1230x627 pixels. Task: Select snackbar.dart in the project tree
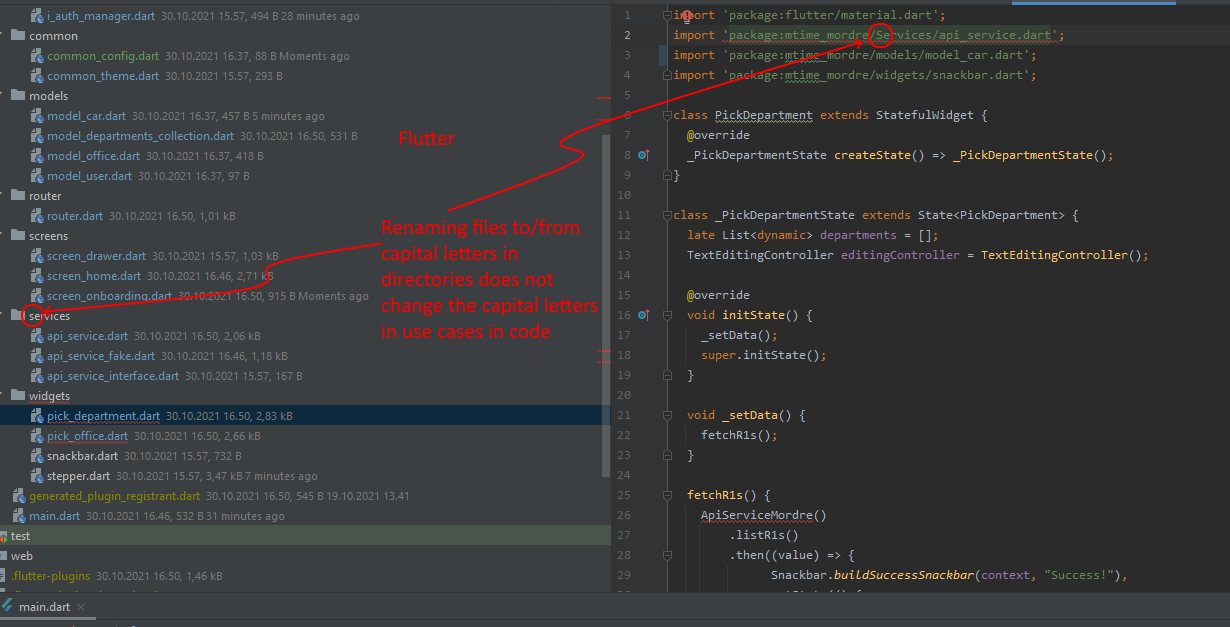click(x=85, y=455)
